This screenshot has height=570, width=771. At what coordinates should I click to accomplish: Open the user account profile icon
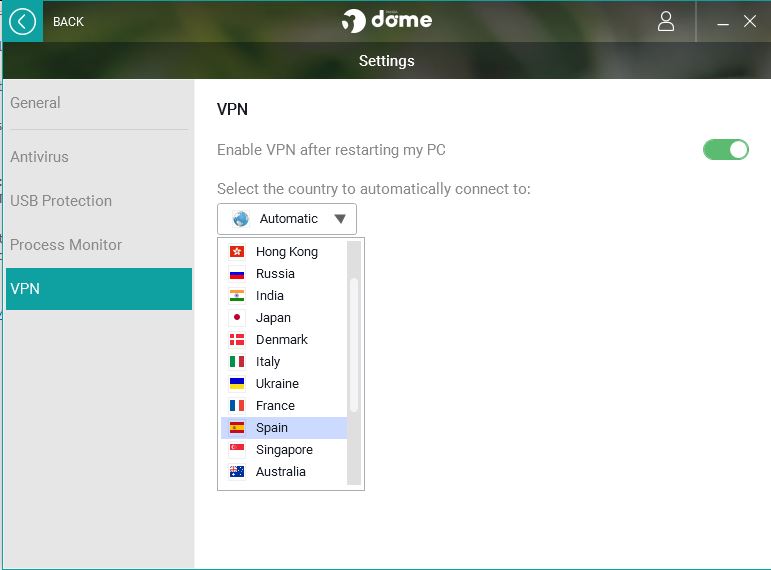coord(666,21)
